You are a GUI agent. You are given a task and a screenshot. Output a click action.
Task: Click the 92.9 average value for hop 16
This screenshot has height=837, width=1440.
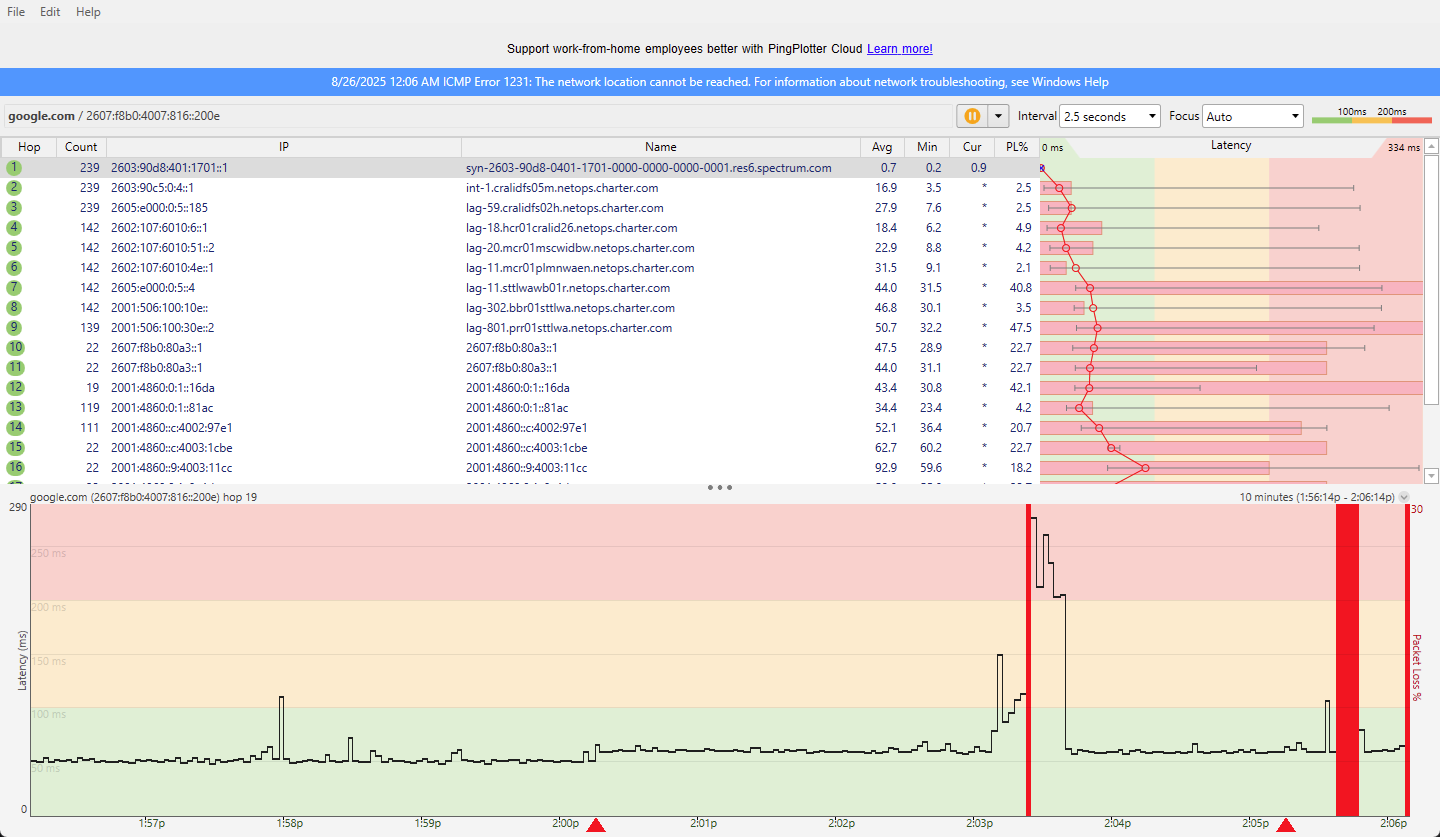(885, 468)
